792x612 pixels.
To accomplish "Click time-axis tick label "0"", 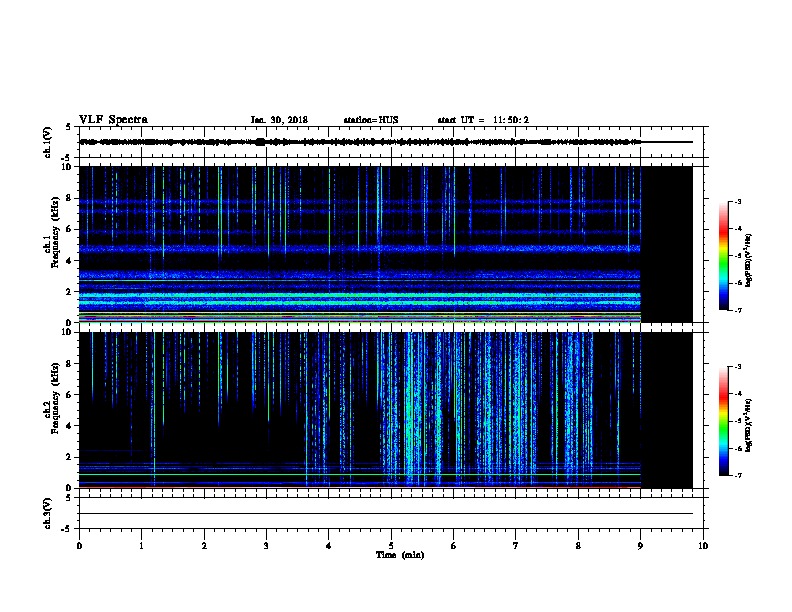I will point(79,546).
